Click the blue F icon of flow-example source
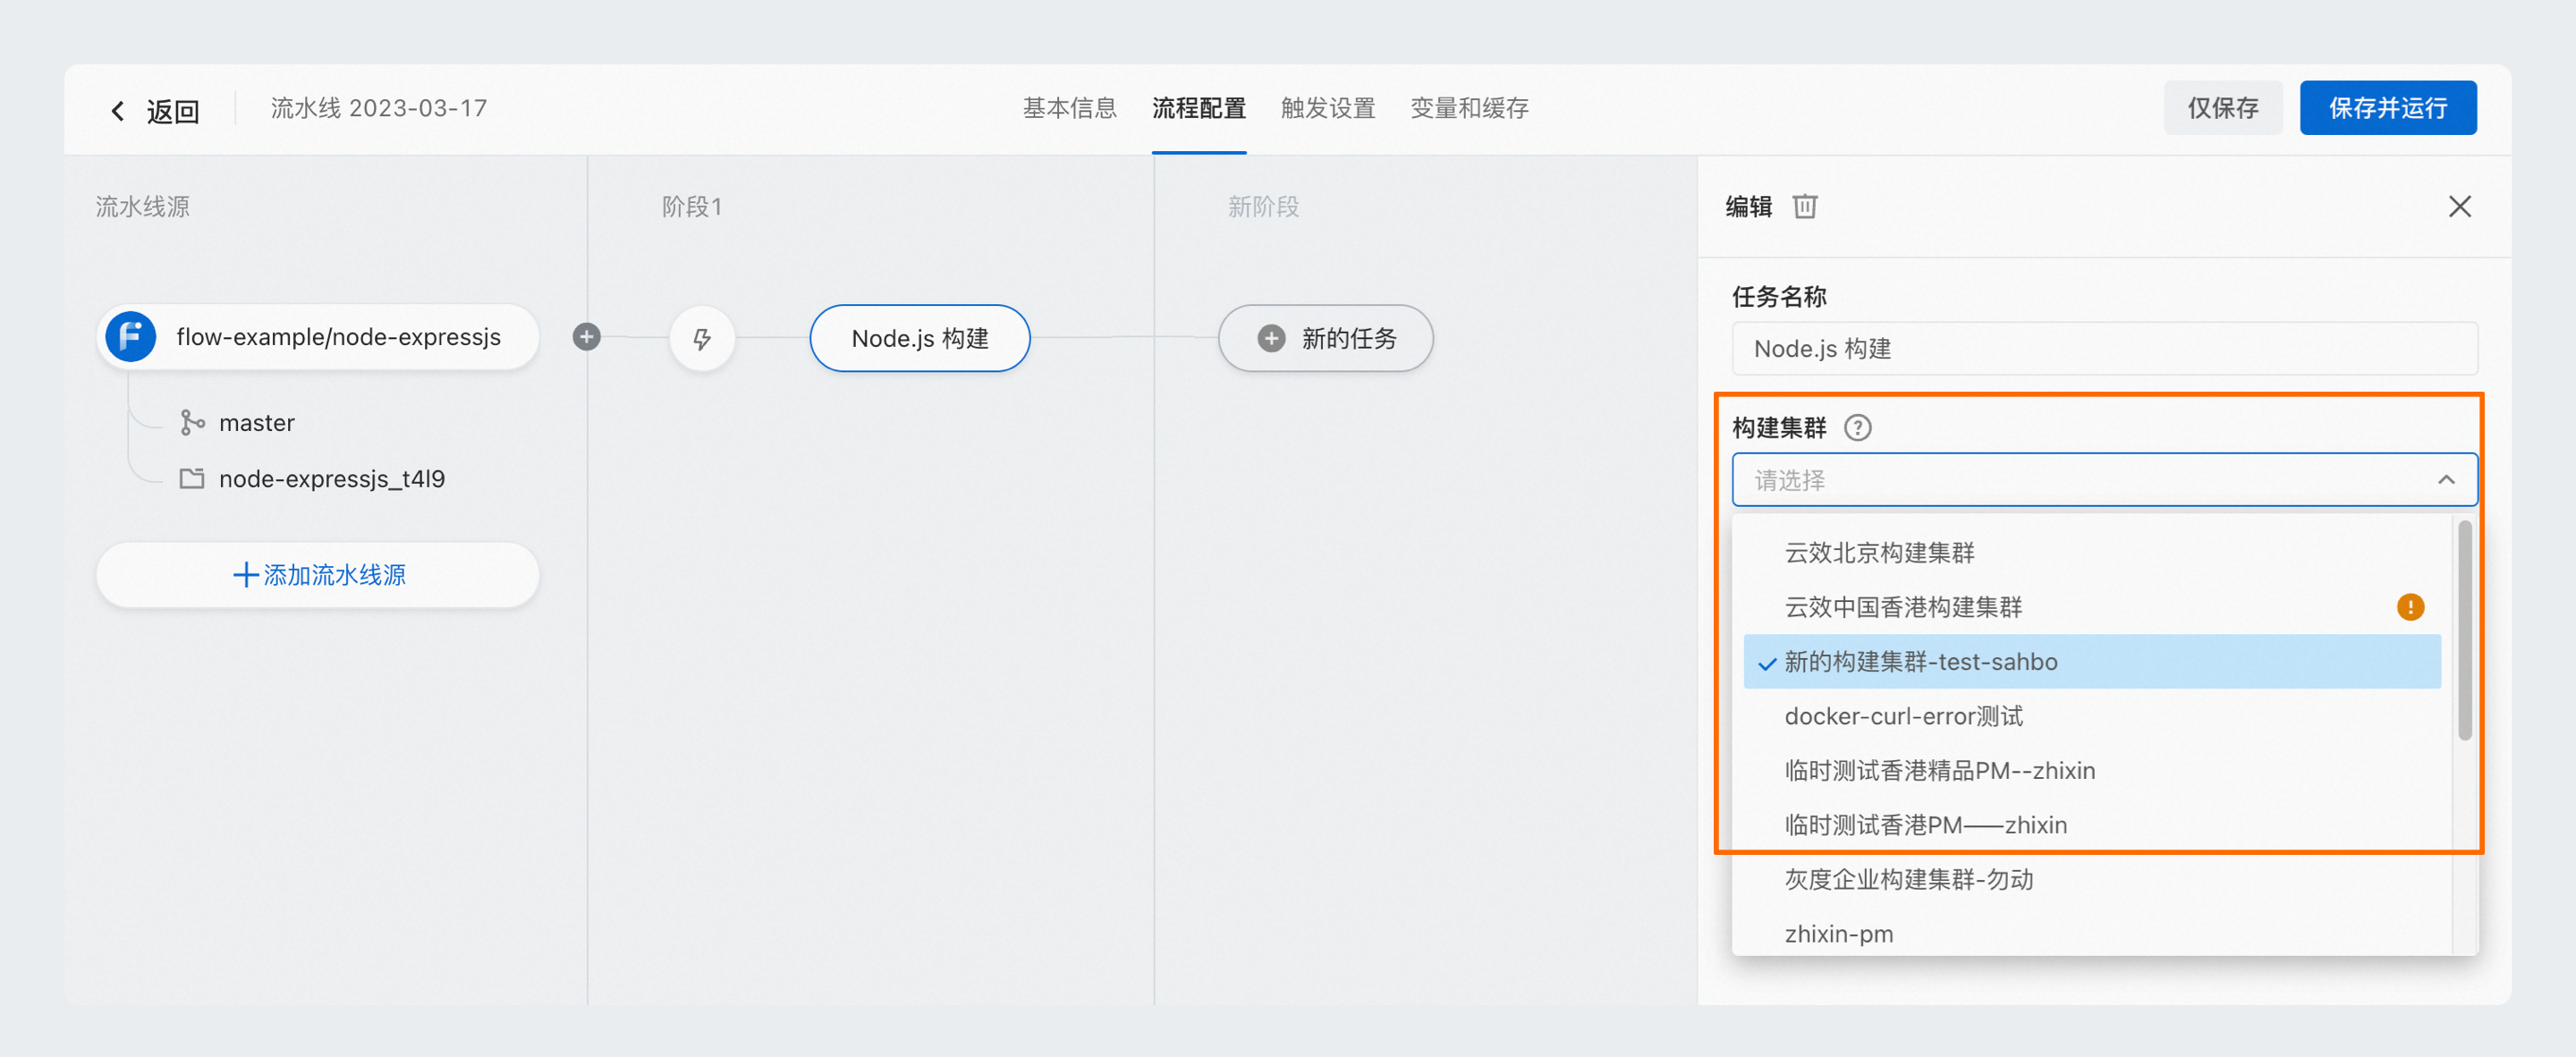The height and width of the screenshot is (1057, 2576). [131, 337]
